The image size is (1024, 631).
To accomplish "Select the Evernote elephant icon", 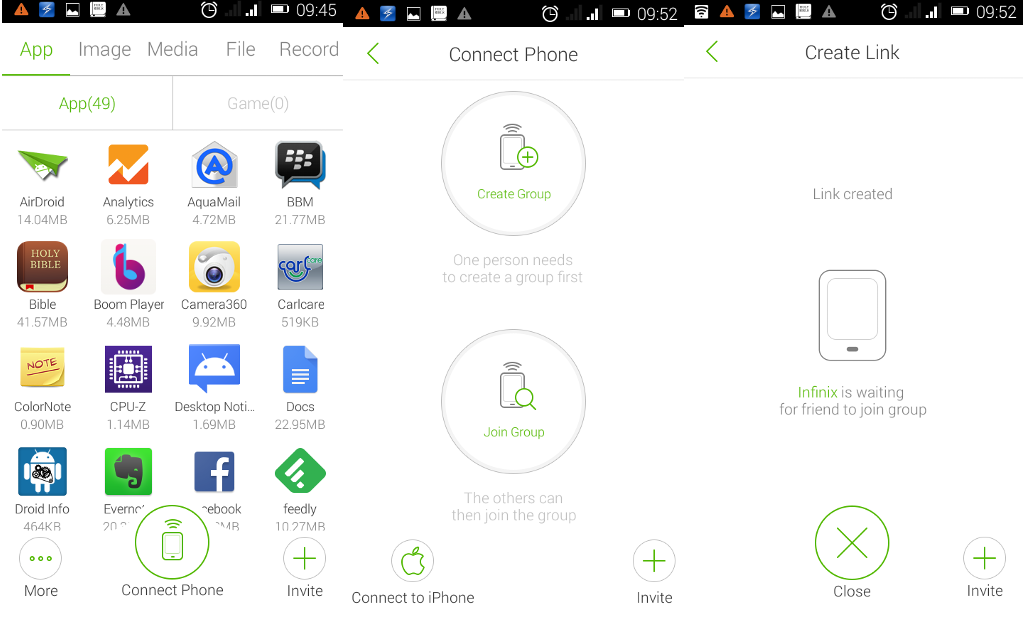I will coord(128,471).
